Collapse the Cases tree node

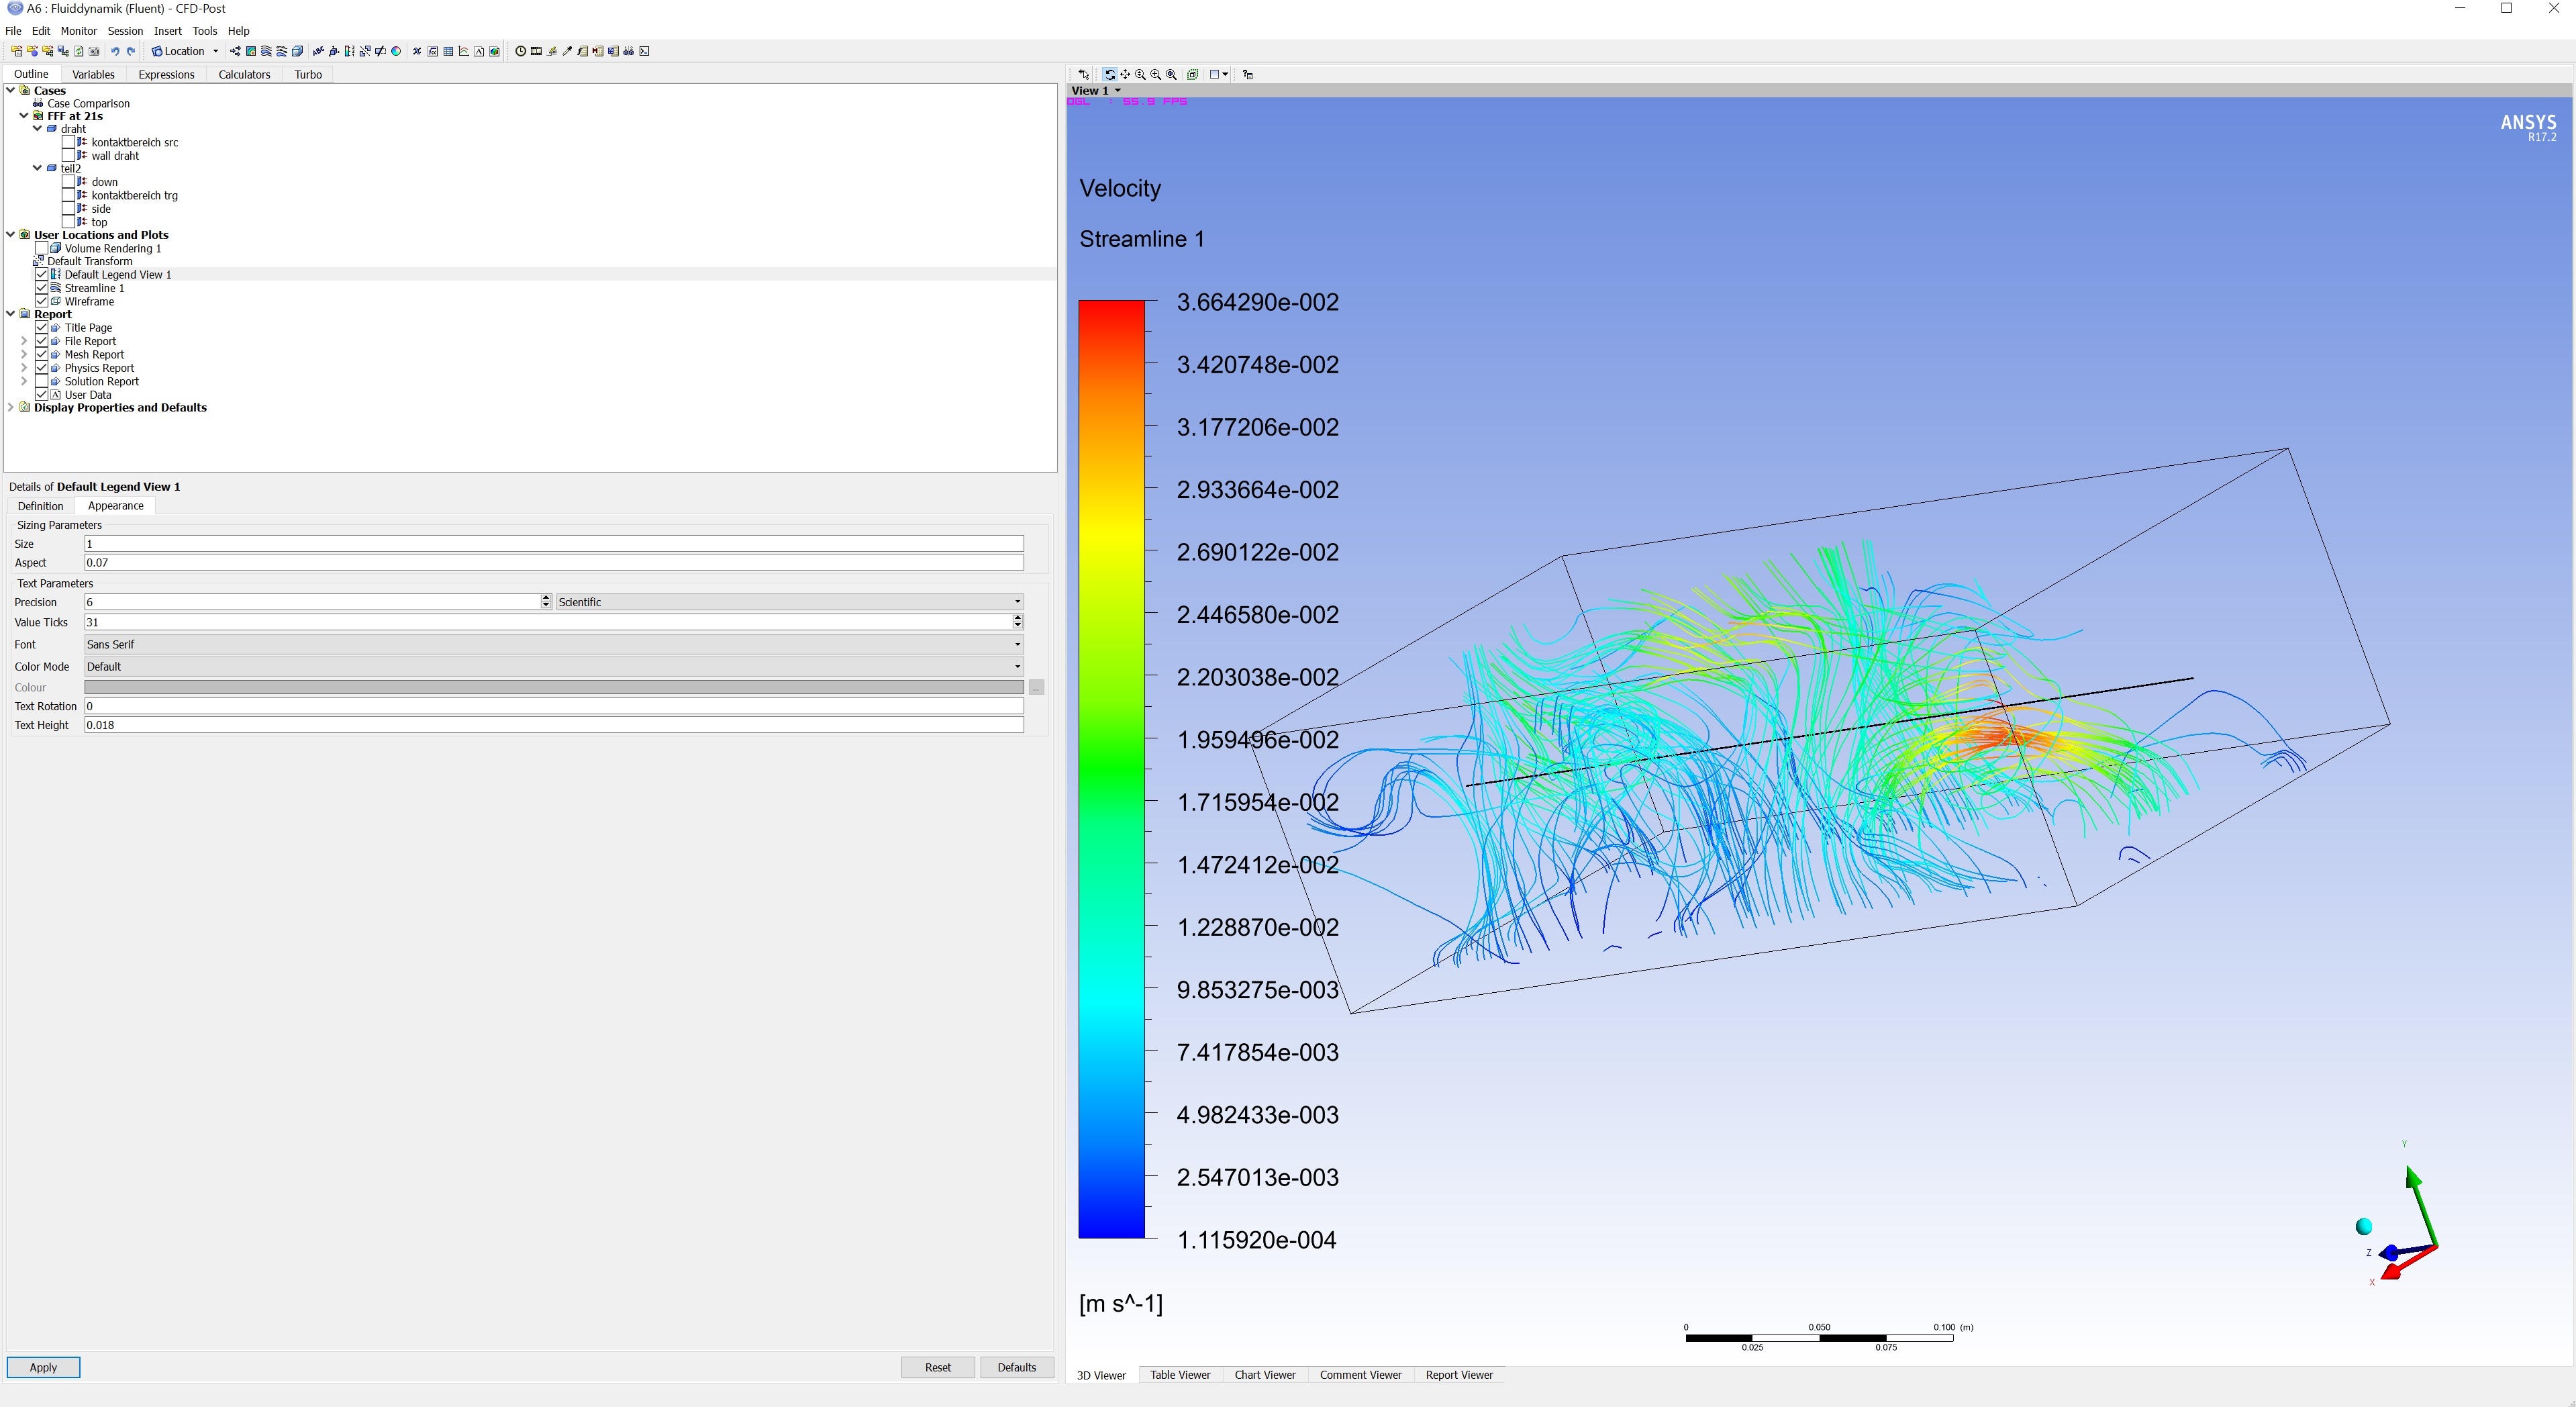click(11, 90)
